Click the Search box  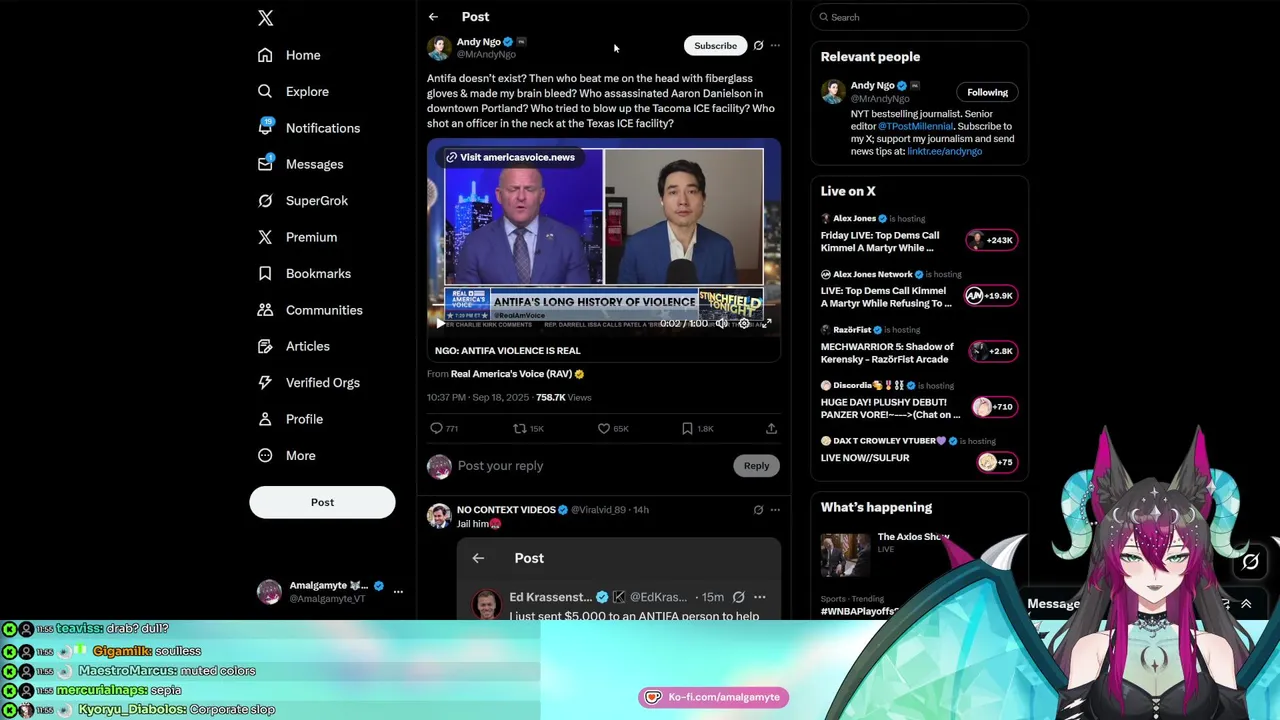[x=919, y=17]
